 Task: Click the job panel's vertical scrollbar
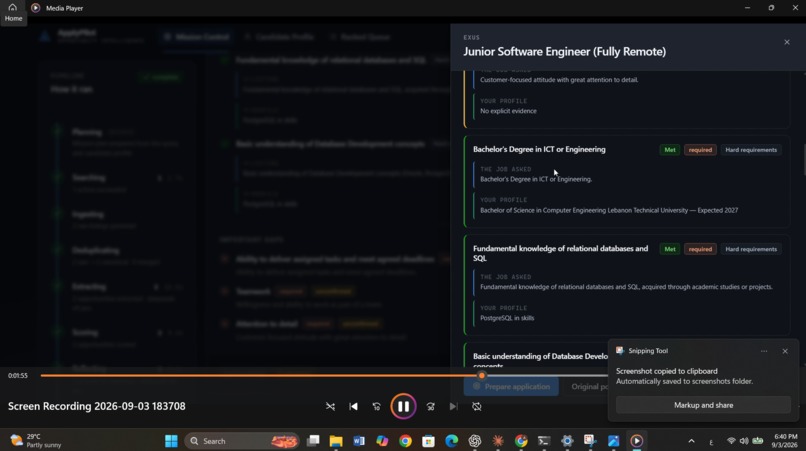tap(804, 159)
